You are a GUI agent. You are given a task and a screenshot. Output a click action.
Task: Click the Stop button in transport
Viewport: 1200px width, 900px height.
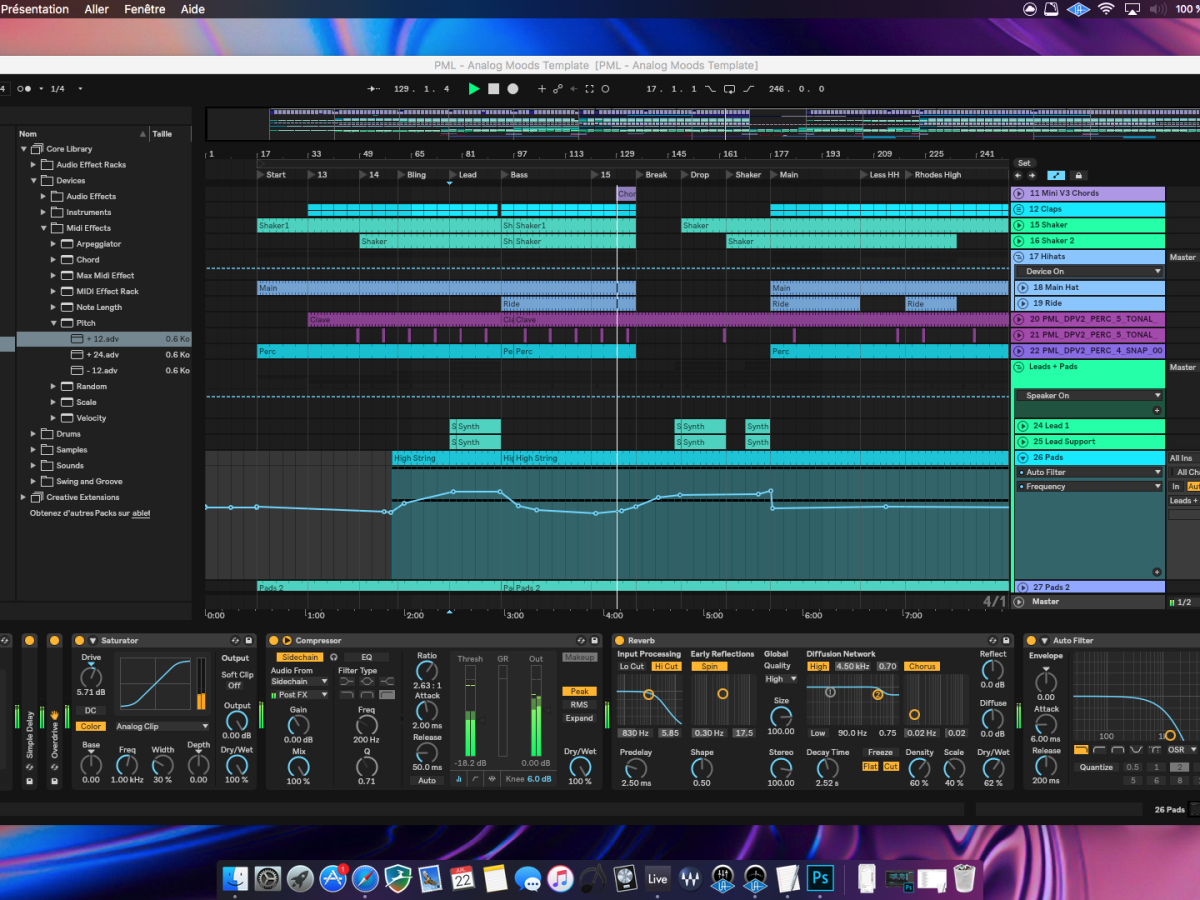pyautogui.click(x=493, y=89)
